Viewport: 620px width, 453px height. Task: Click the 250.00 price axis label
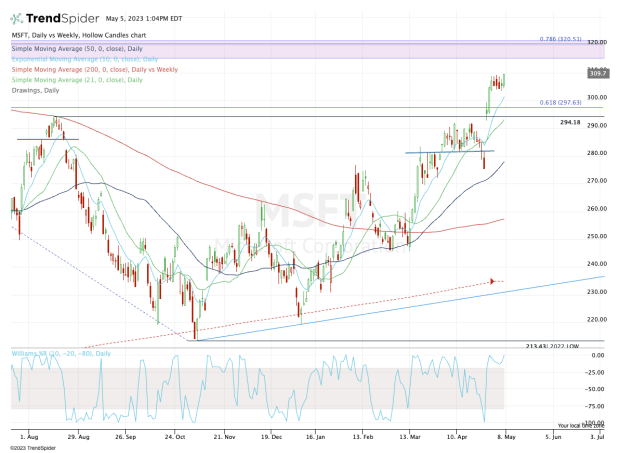click(x=597, y=236)
